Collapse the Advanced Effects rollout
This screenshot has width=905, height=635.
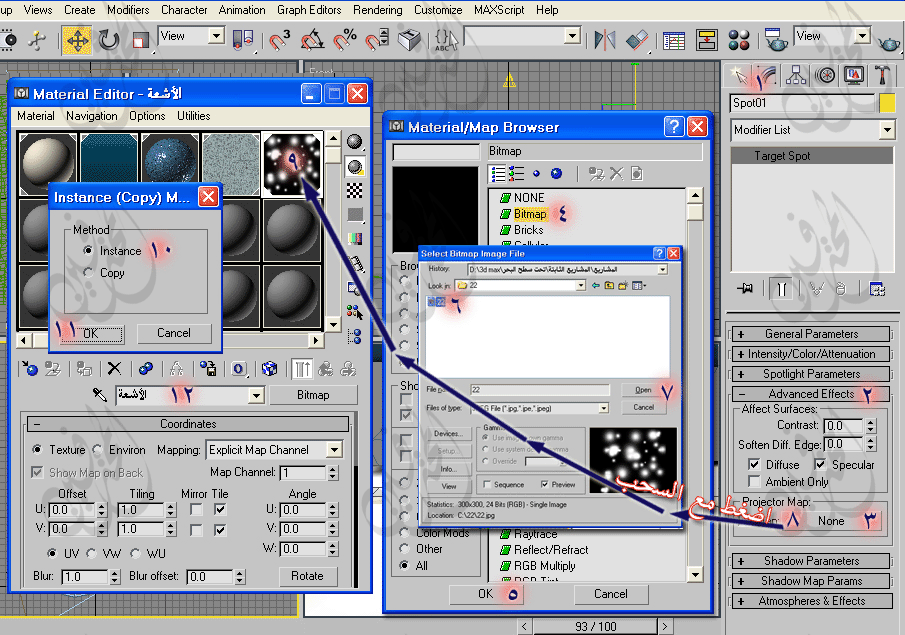[x=810, y=394]
